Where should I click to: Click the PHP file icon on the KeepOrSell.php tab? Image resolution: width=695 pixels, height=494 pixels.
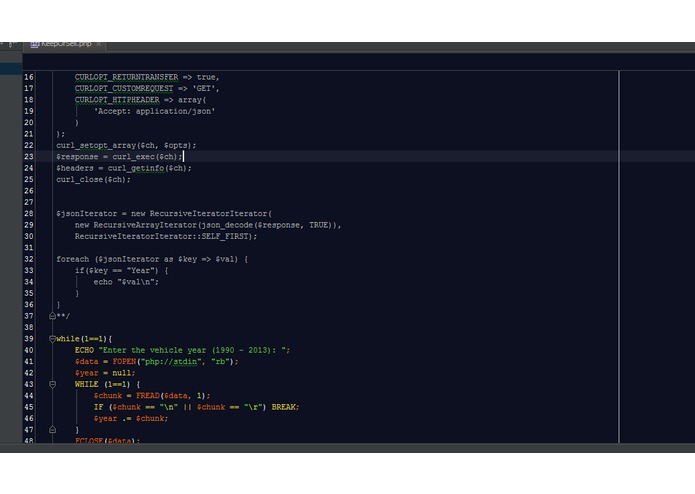35,44
